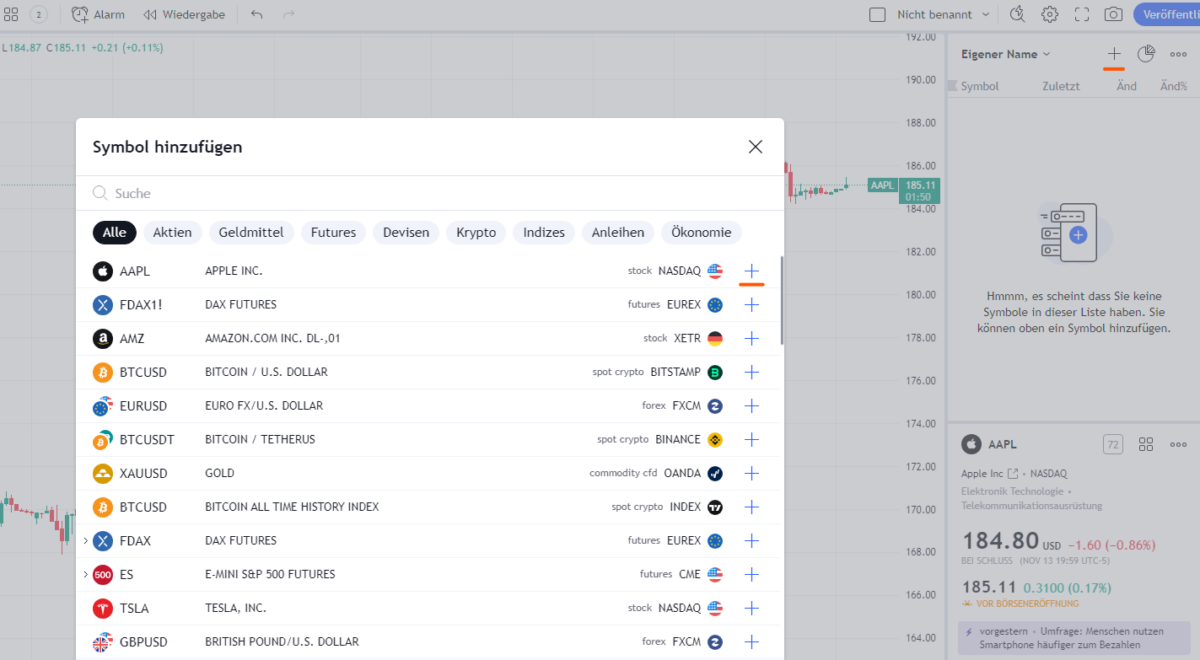Sort watchlist by Änd% column
The width and height of the screenshot is (1200, 660).
click(1173, 86)
